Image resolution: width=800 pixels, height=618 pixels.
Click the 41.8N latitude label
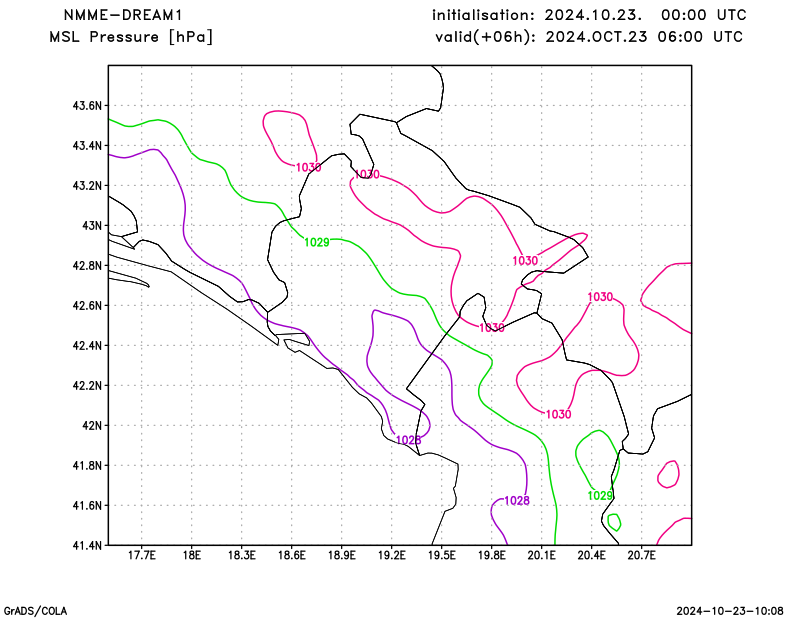pyautogui.click(x=87, y=465)
